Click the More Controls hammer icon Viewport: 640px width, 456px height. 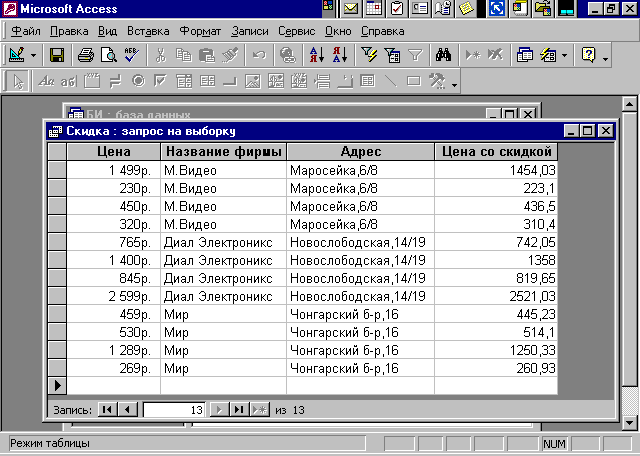pos(437,81)
